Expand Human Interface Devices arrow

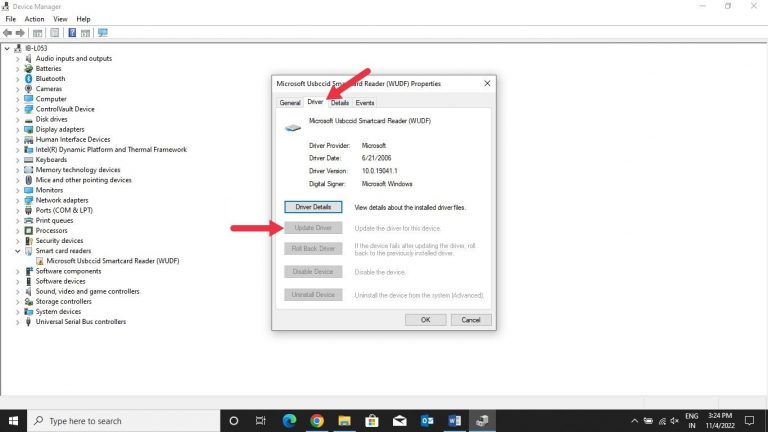(18, 140)
